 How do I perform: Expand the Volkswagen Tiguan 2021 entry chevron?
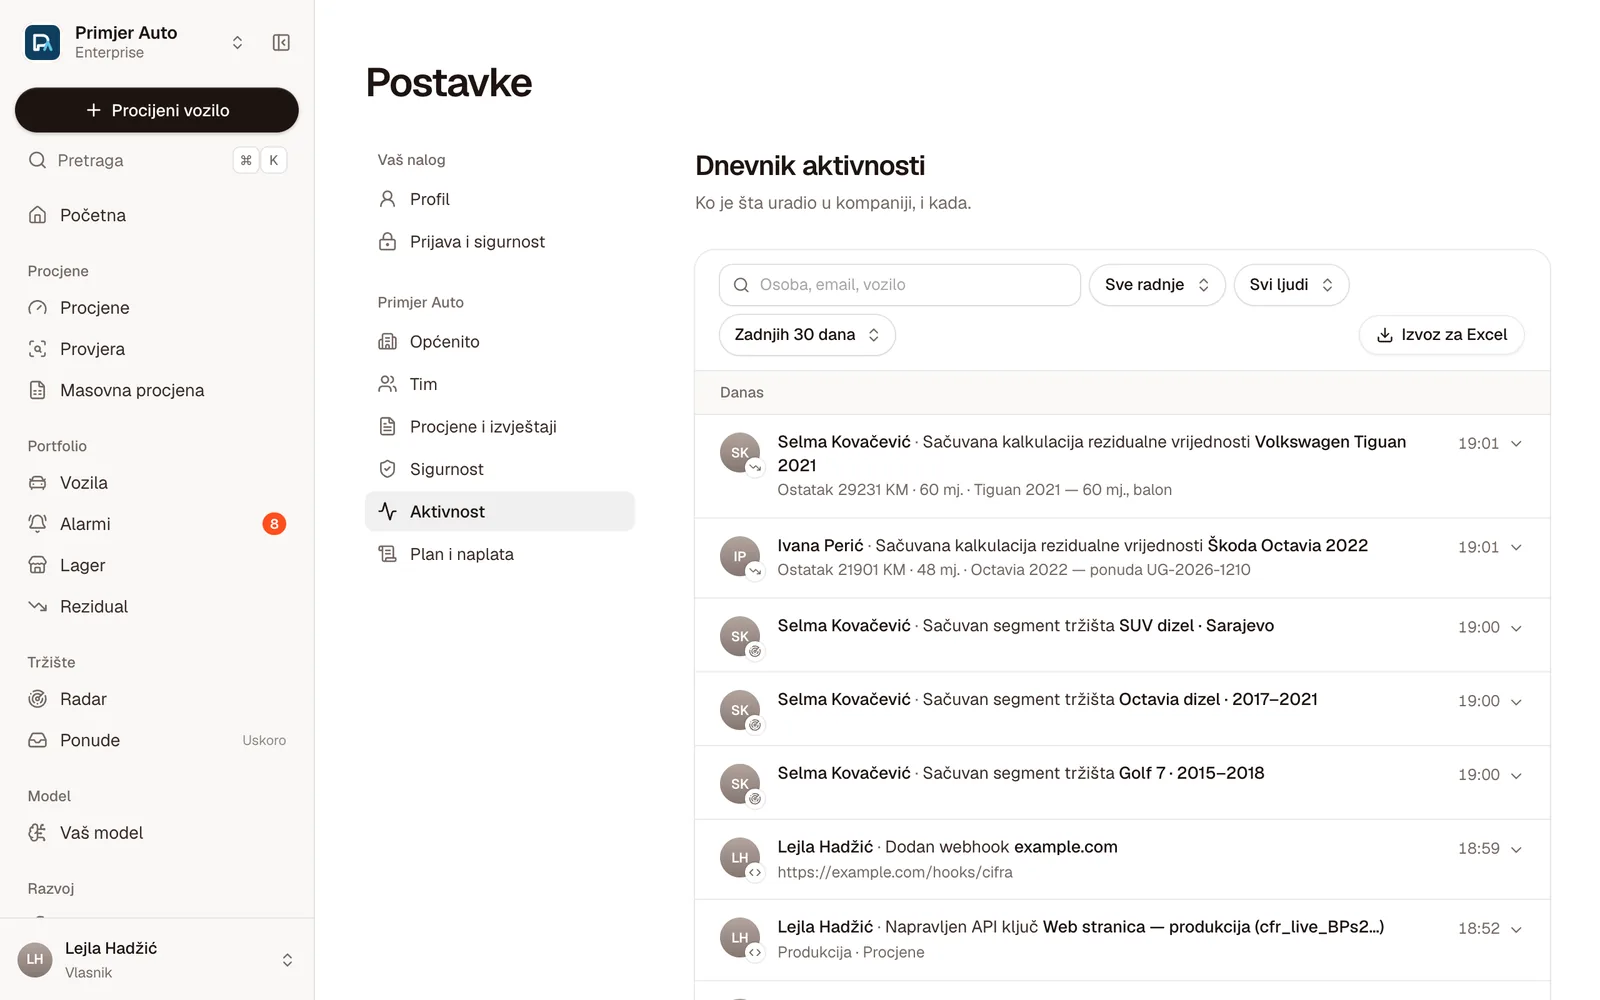(x=1516, y=444)
